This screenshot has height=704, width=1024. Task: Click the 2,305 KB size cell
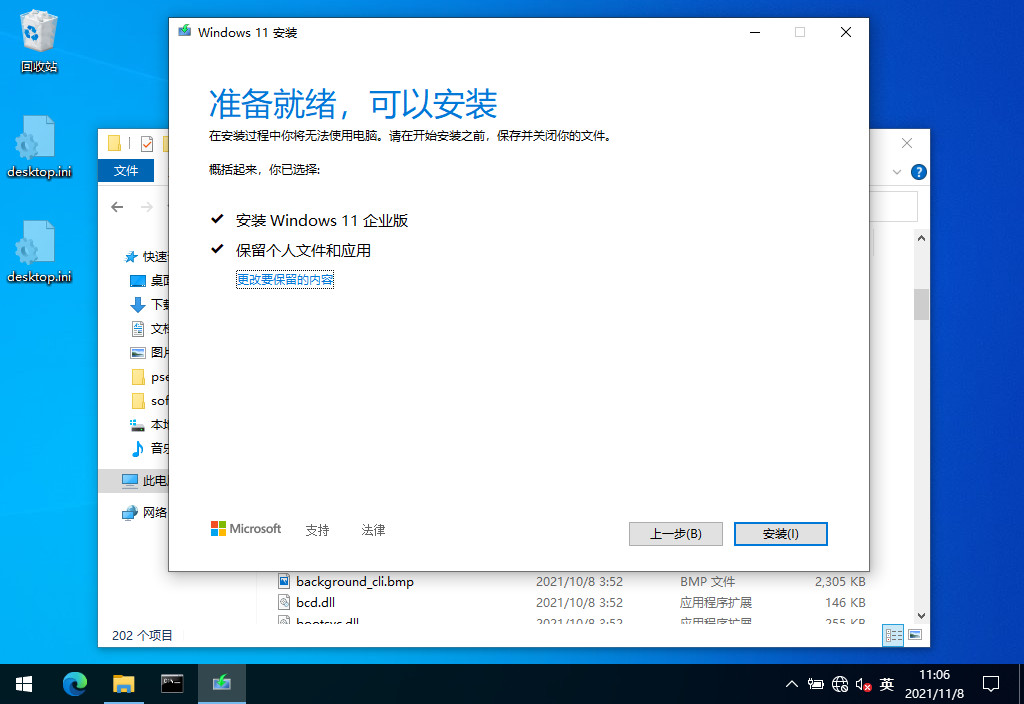tap(840, 581)
